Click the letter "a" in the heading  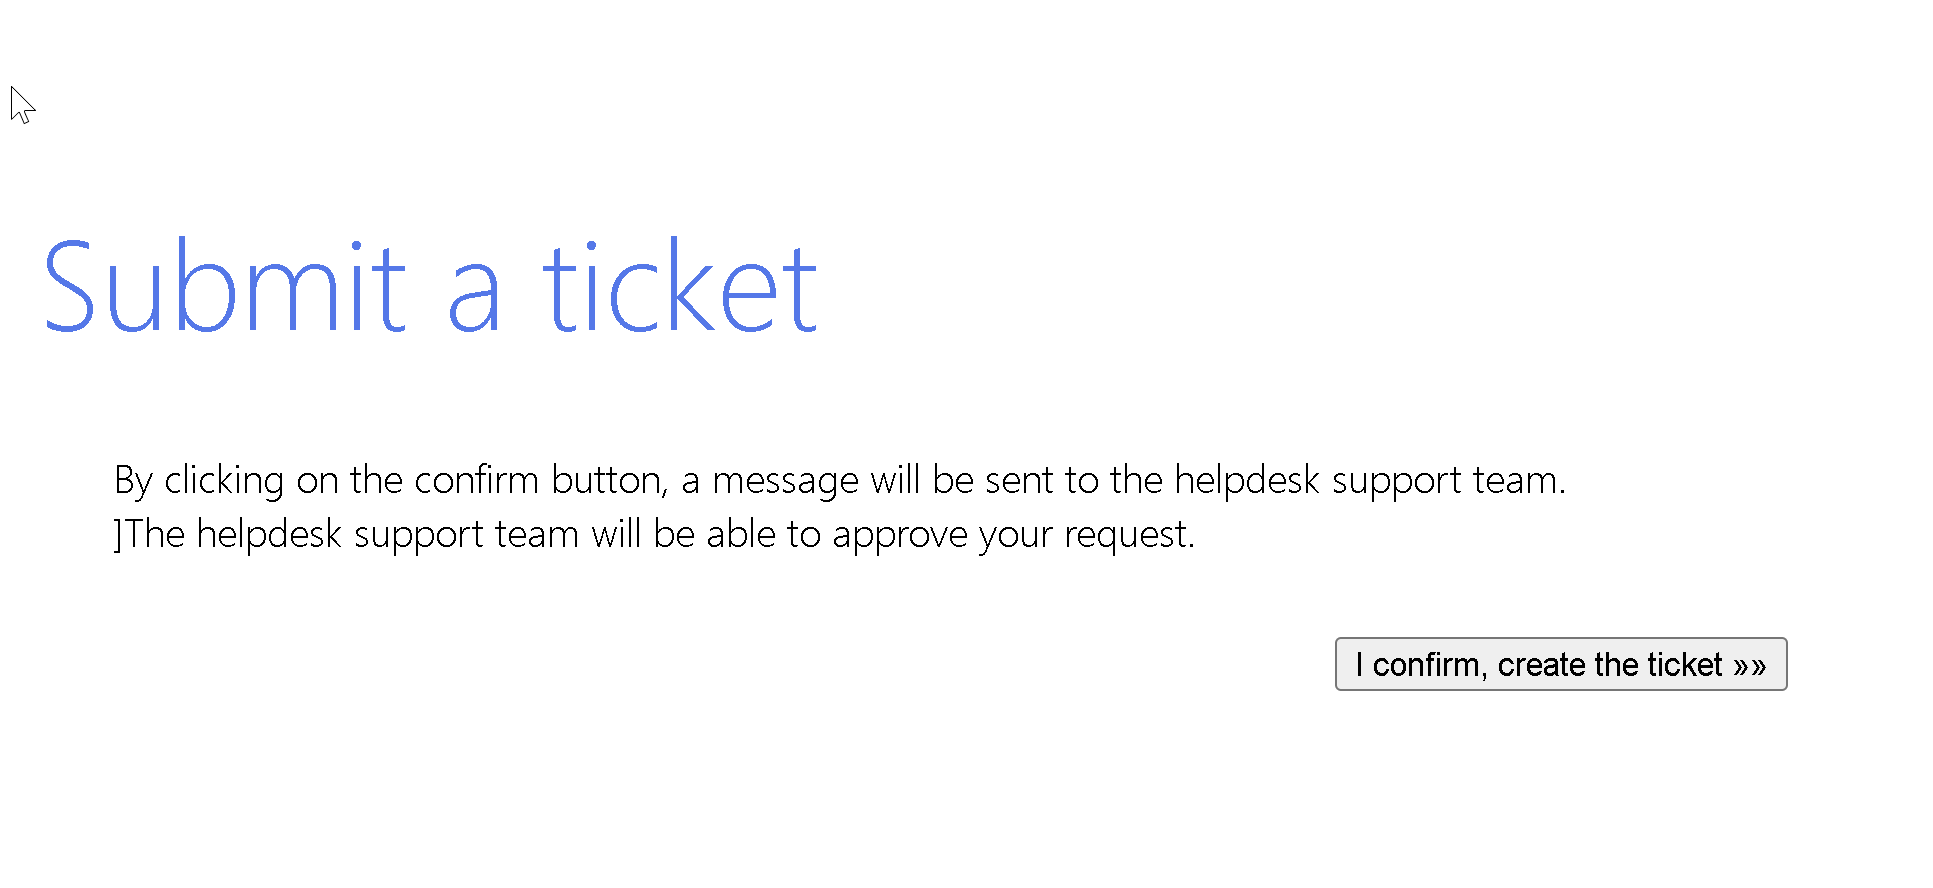click(x=473, y=300)
